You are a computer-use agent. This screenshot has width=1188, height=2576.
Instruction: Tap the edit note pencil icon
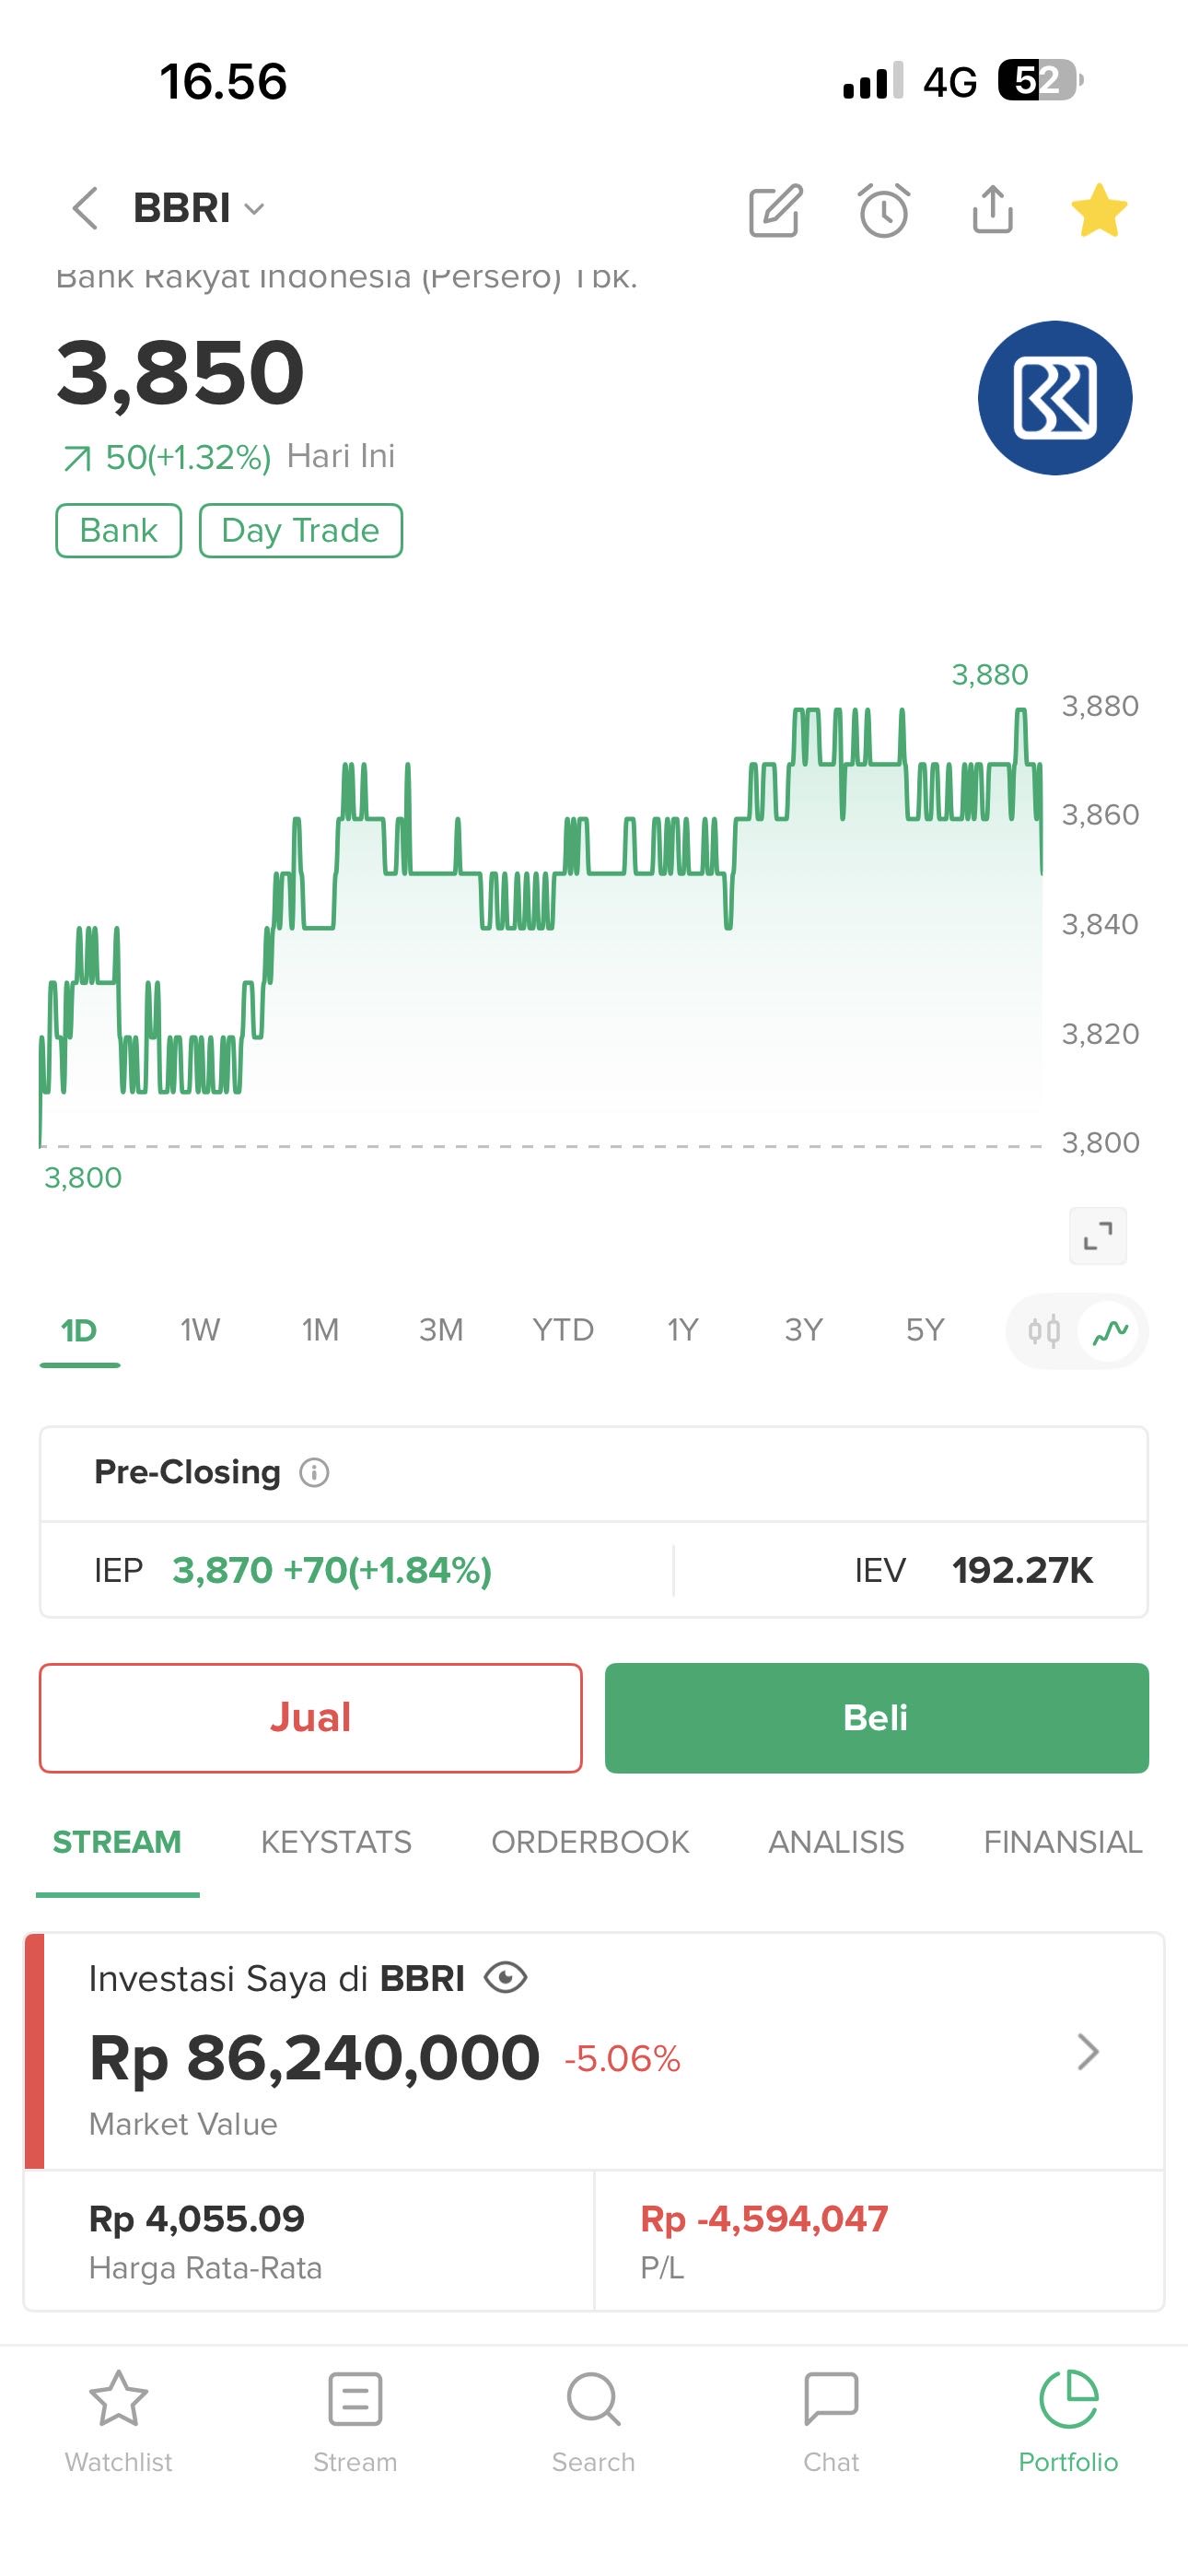(775, 210)
